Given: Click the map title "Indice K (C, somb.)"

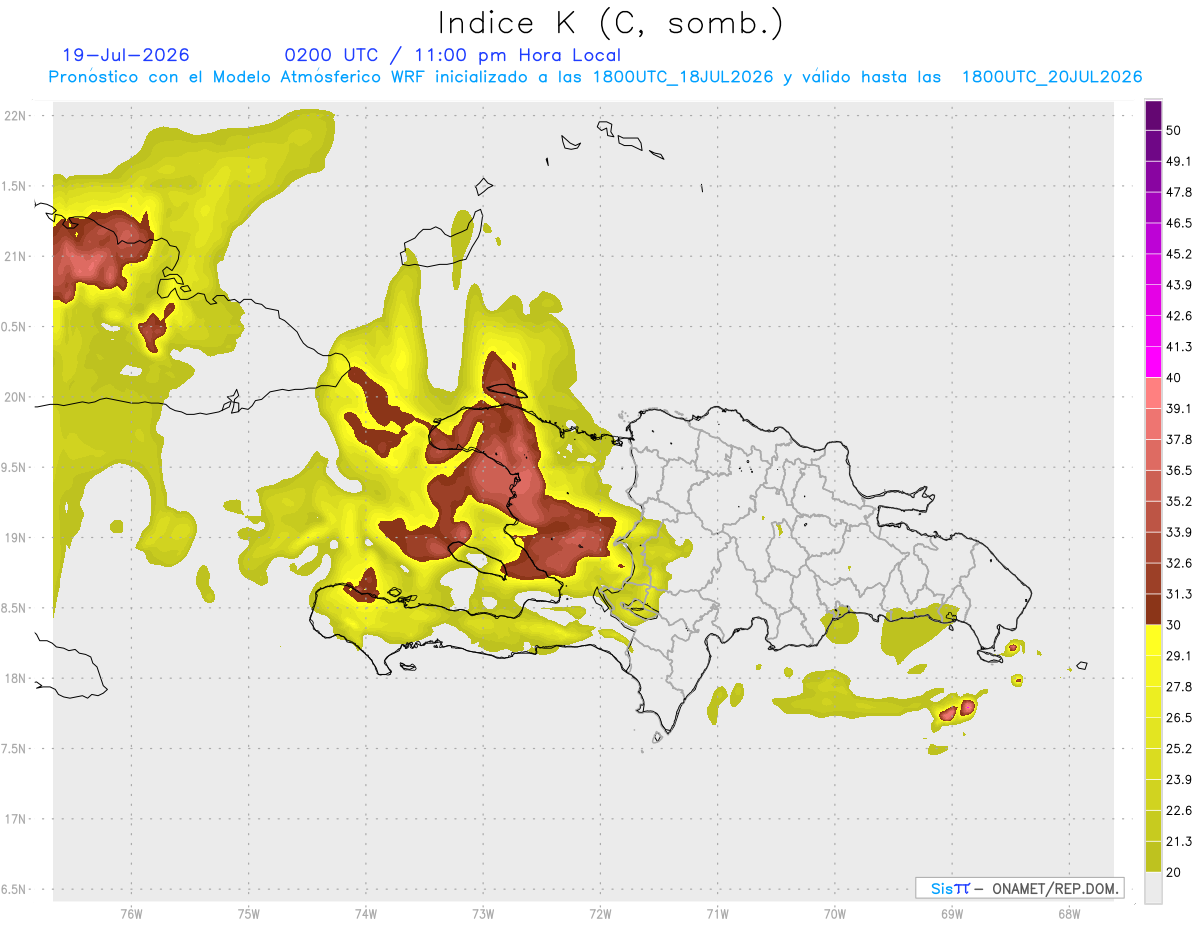Looking at the screenshot, I should click(610, 23).
